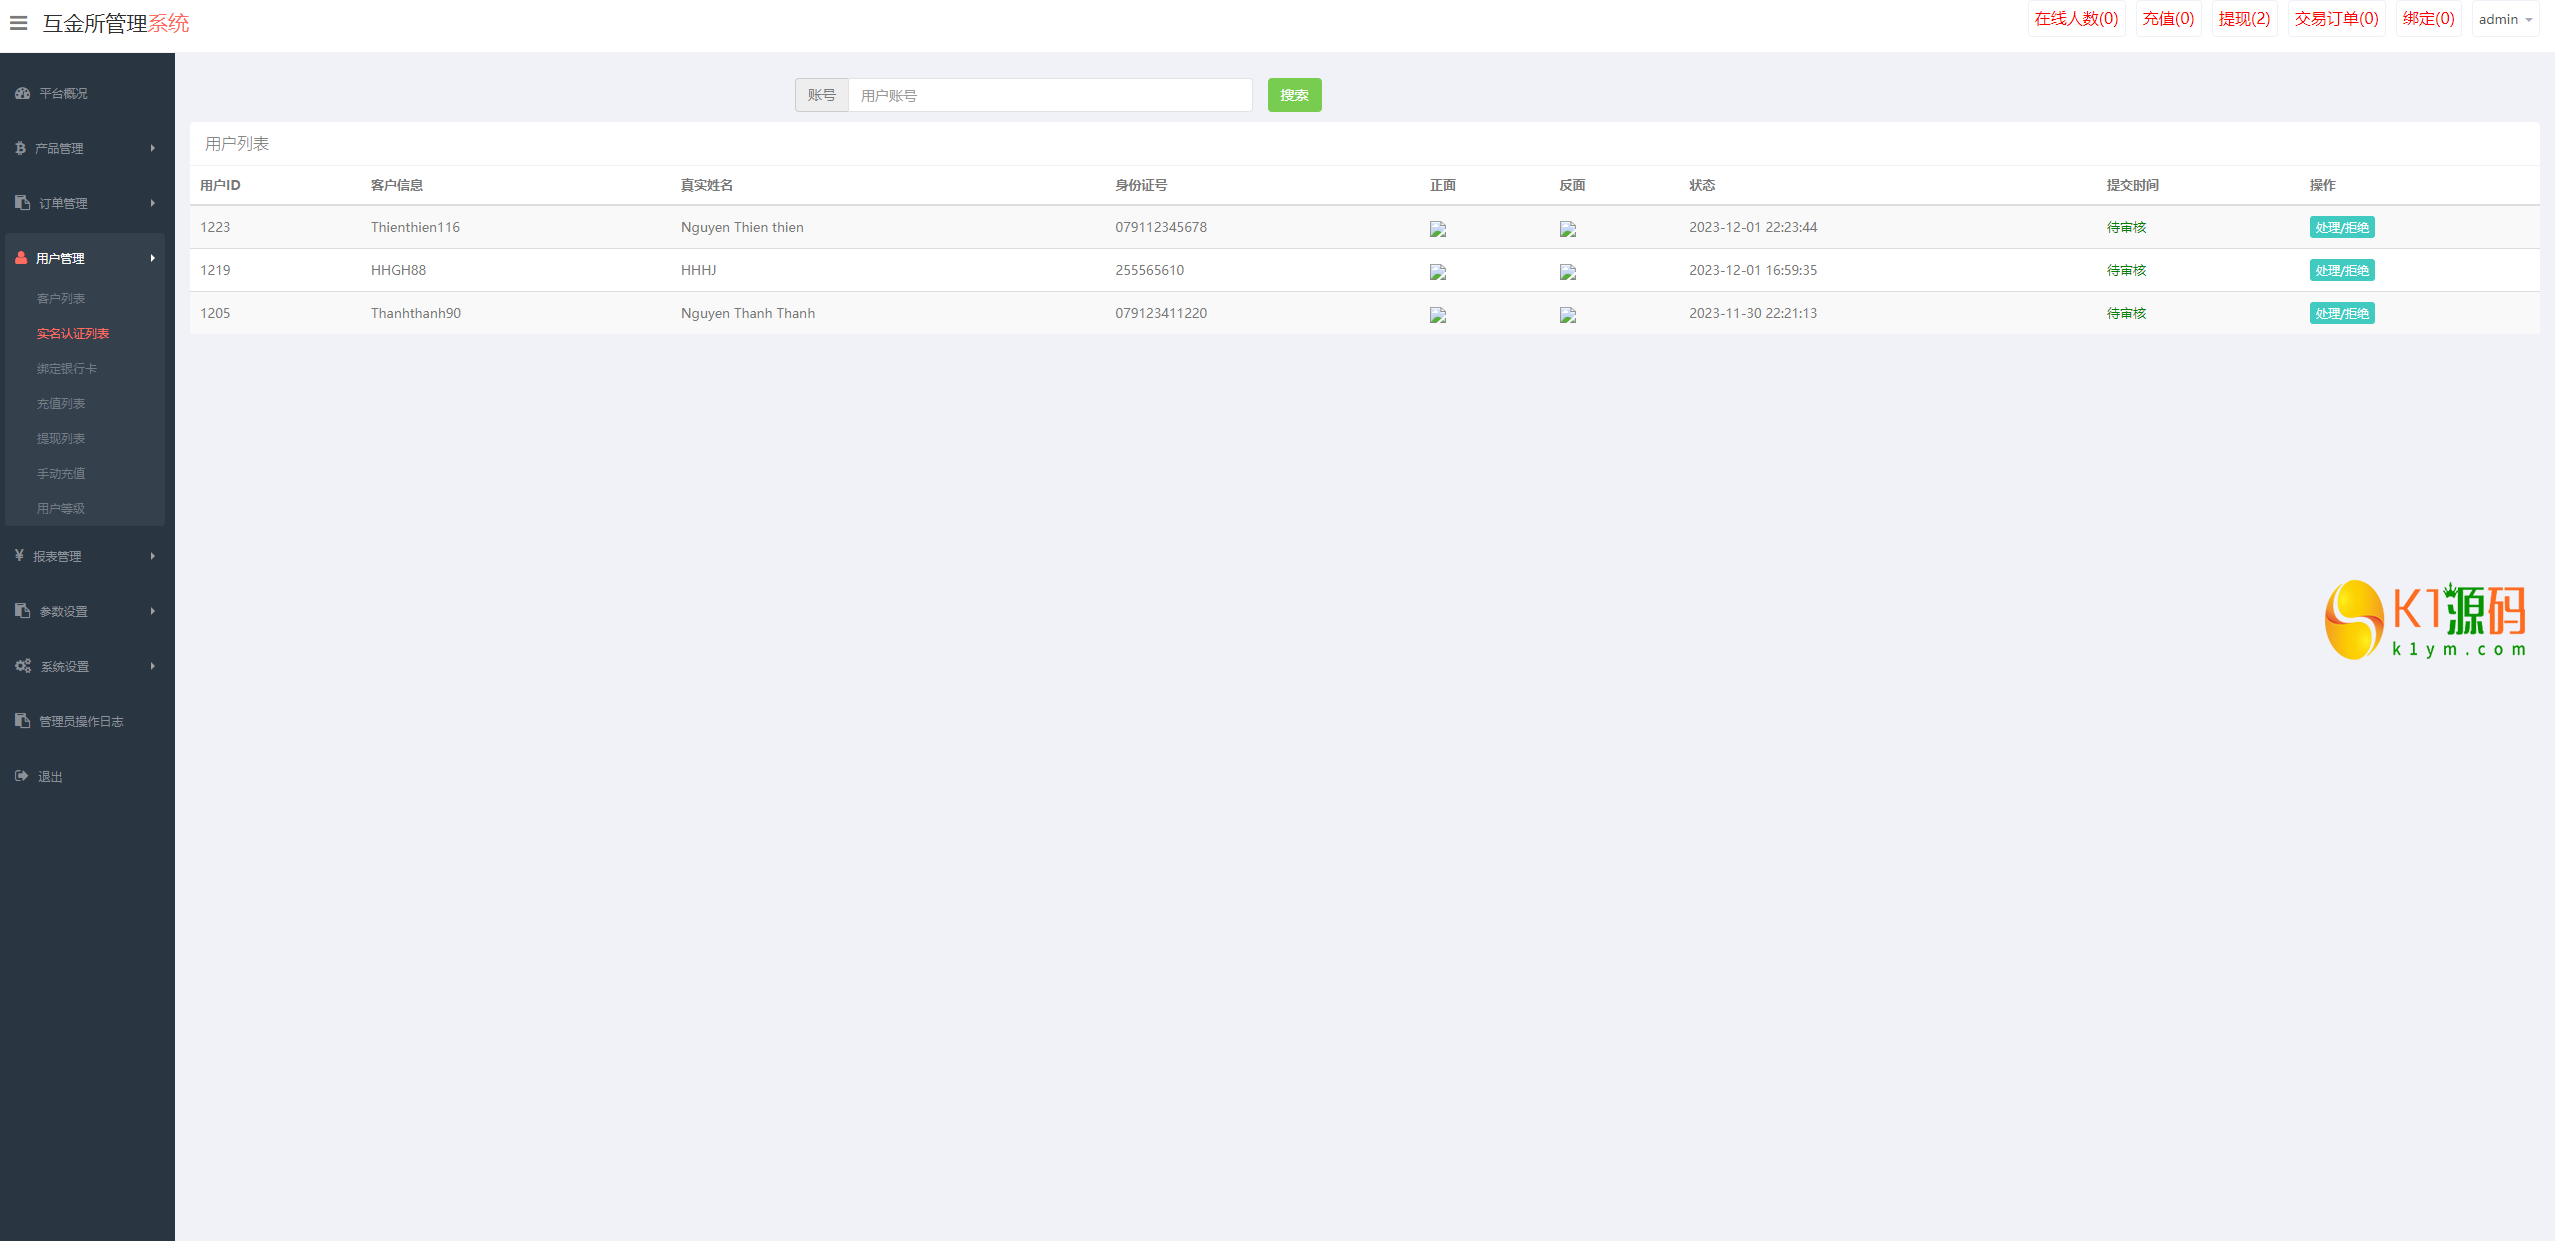Select 绑定银行卡 in the sidebar
This screenshot has width=2555, height=1241.
[x=67, y=369]
